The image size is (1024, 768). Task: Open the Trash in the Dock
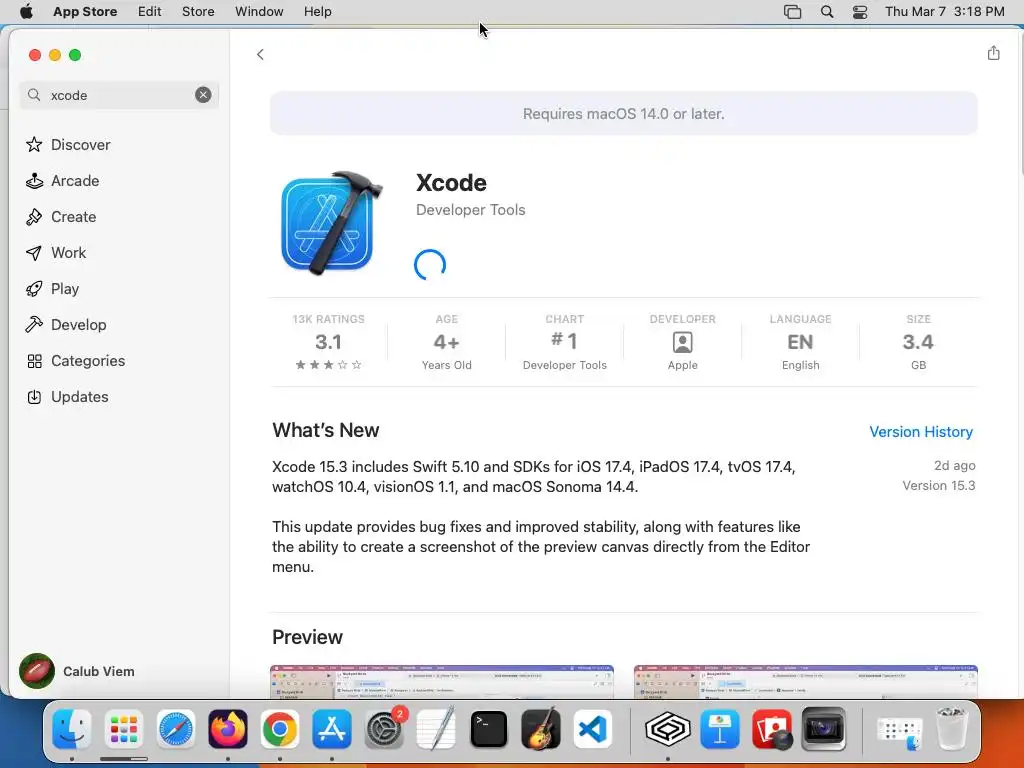(x=951, y=728)
